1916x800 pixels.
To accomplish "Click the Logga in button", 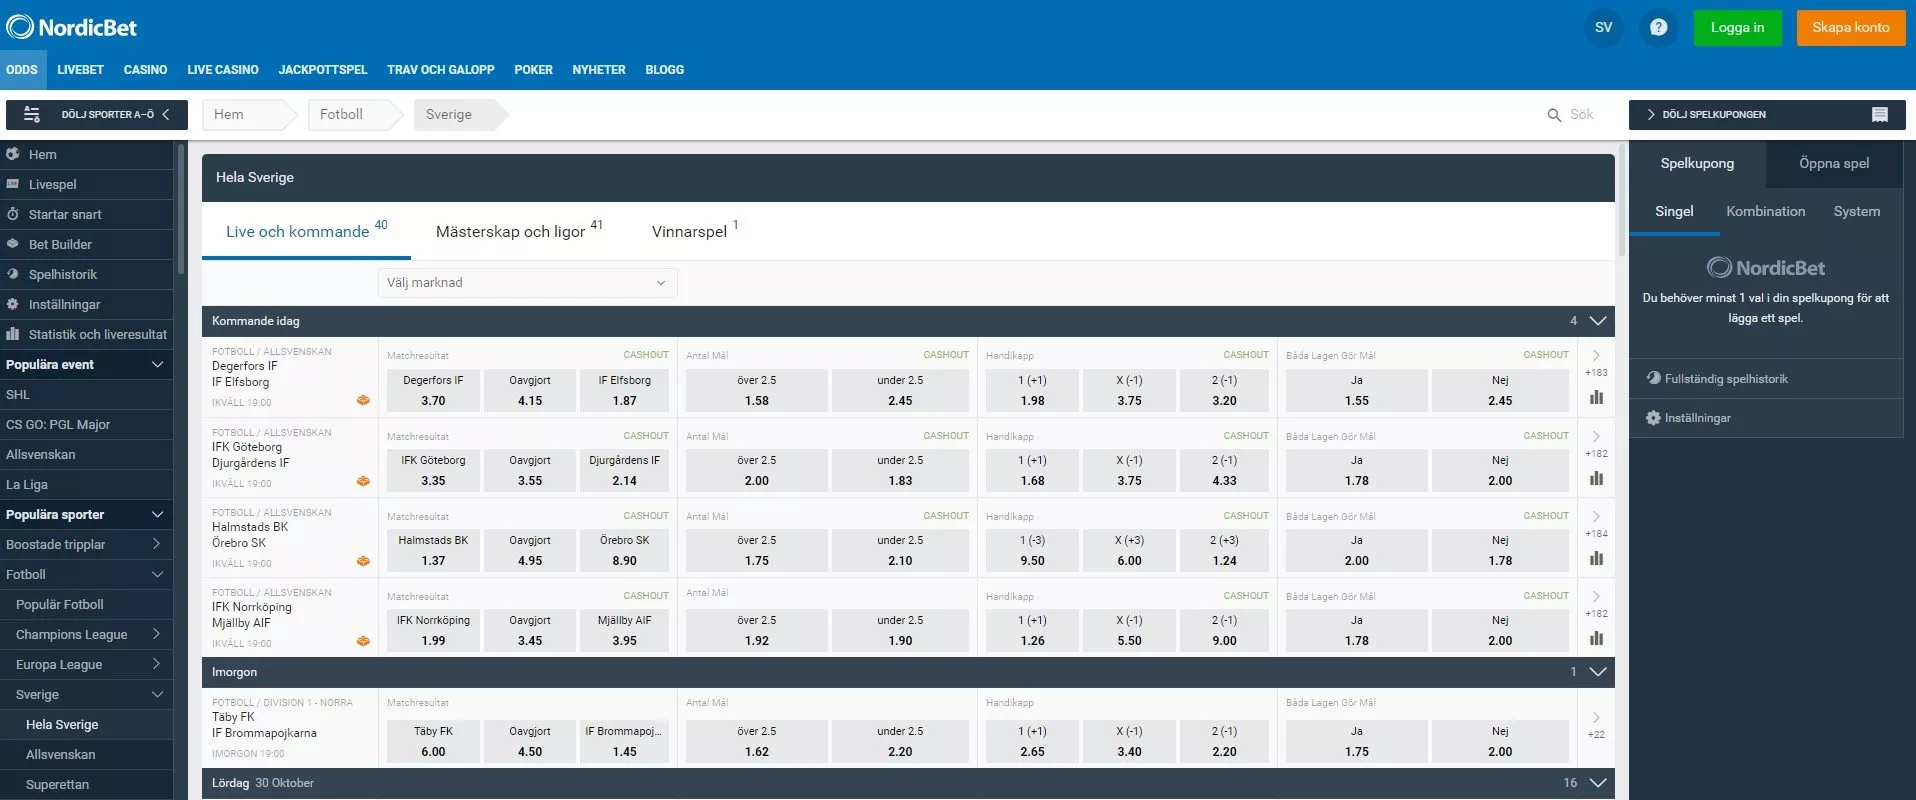I will (1737, 28).
